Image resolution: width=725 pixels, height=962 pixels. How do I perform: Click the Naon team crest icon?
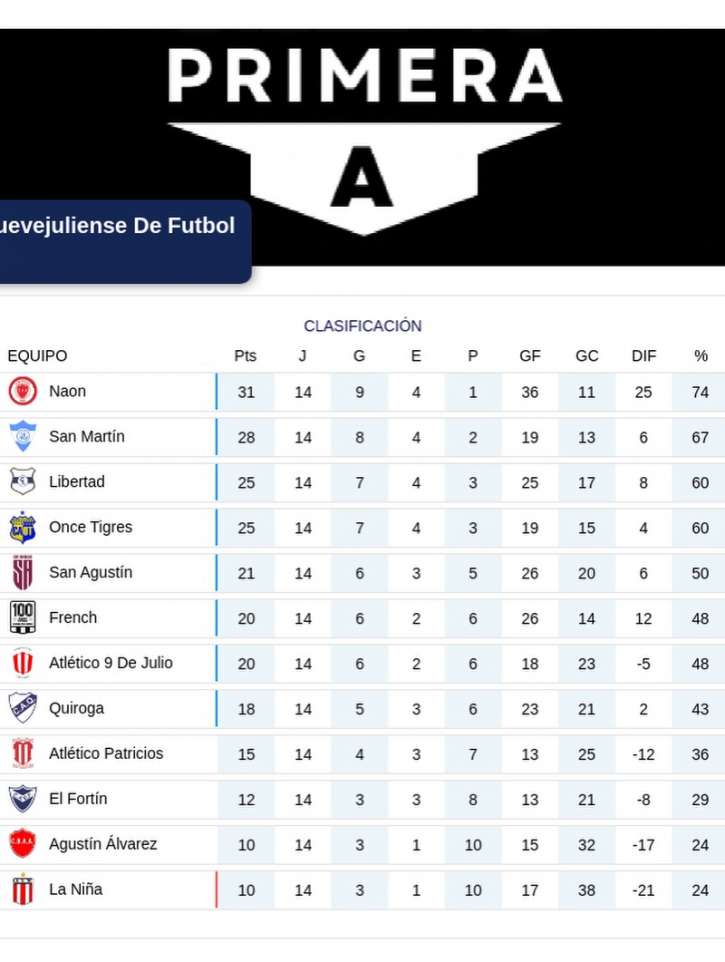pyautogui.click(x=22, y=391)
